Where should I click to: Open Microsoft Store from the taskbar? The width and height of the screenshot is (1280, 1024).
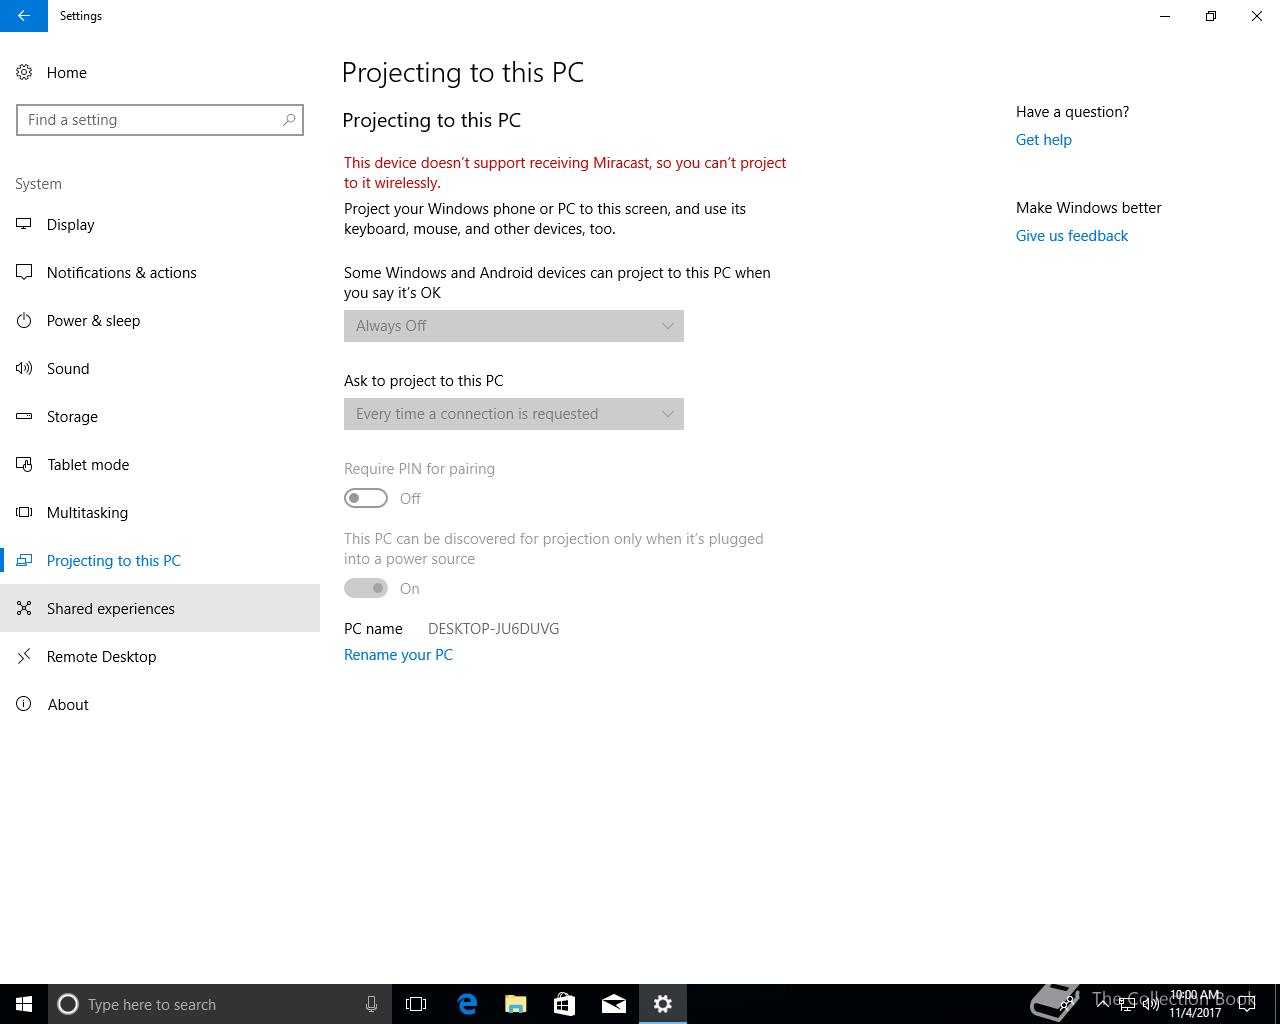coord(565,1004)
